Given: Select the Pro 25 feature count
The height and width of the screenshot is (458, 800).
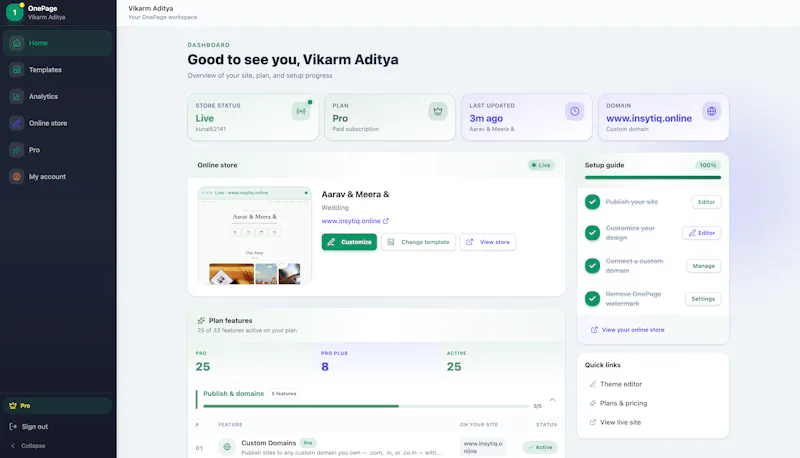Looking at the screenshot, I should click(203, 367).
